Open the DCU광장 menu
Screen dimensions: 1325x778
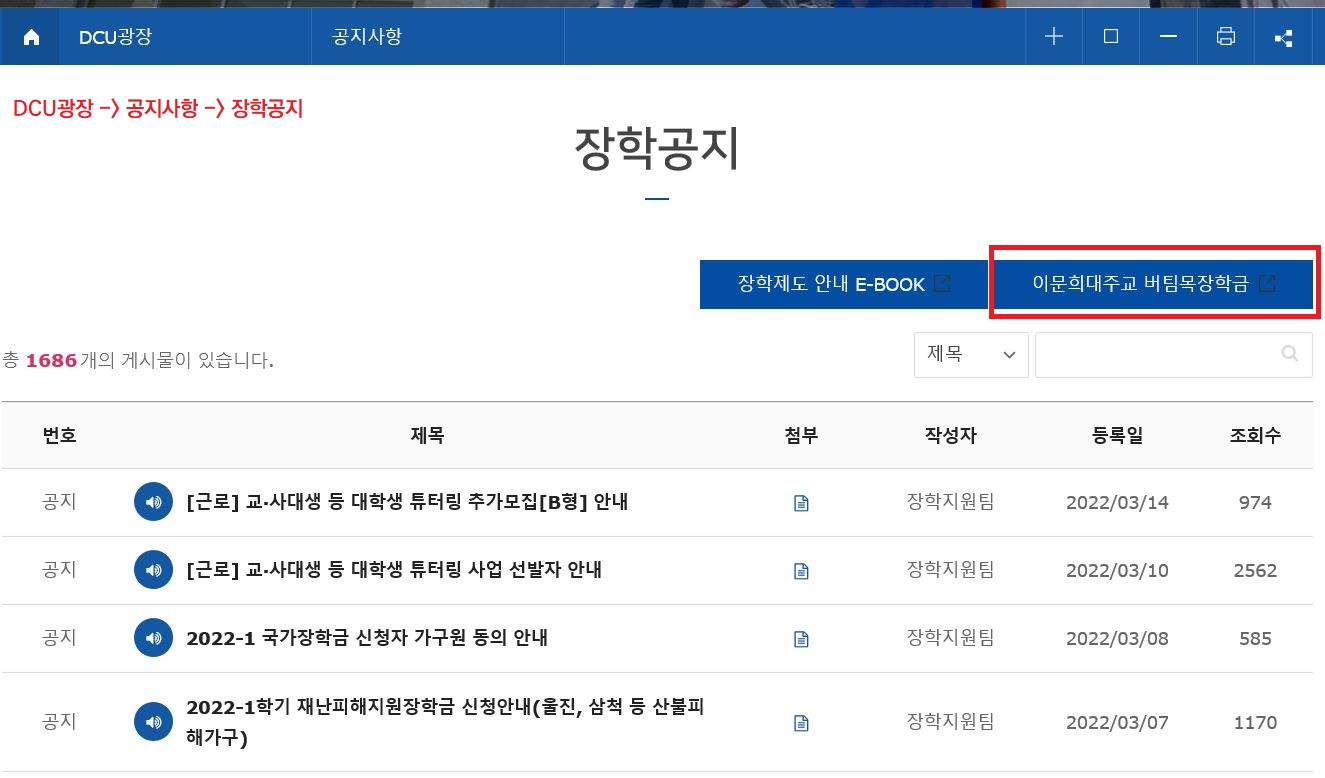(116, 38)
